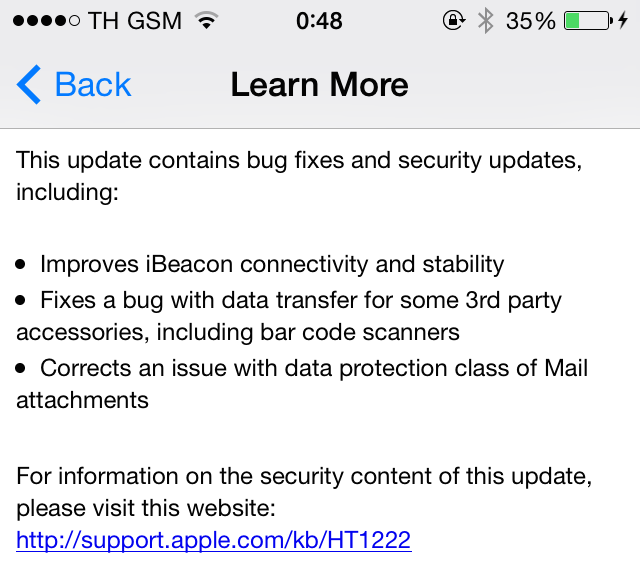Tap the battery level icon
This screenshot has width=640, height=564.
point(588,20)
